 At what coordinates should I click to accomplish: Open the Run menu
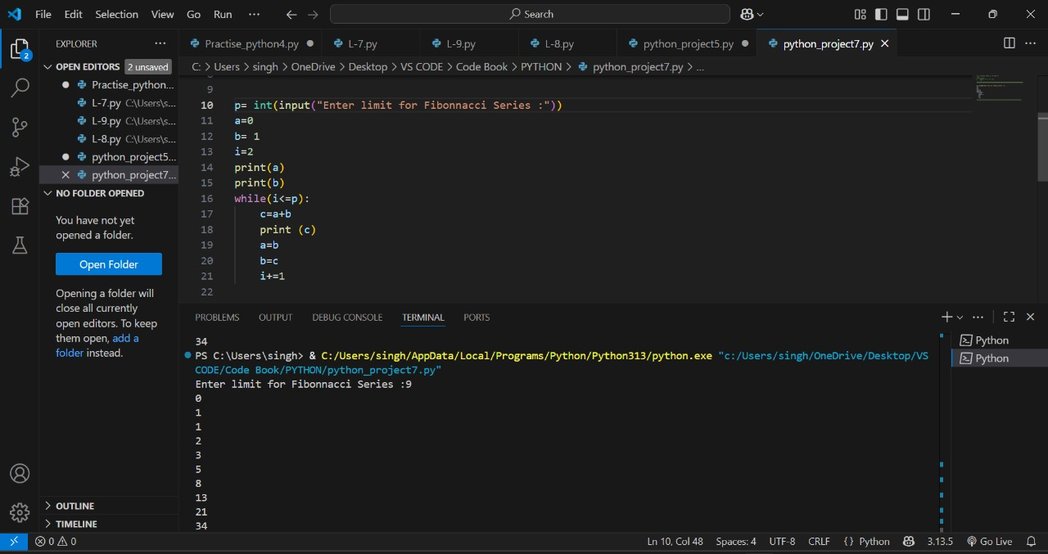[x=223, y=14]
